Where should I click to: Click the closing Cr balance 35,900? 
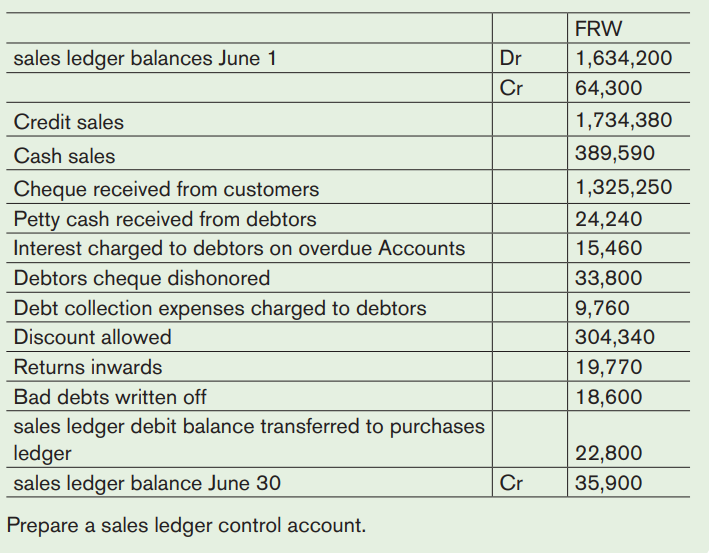coord(609,483)
